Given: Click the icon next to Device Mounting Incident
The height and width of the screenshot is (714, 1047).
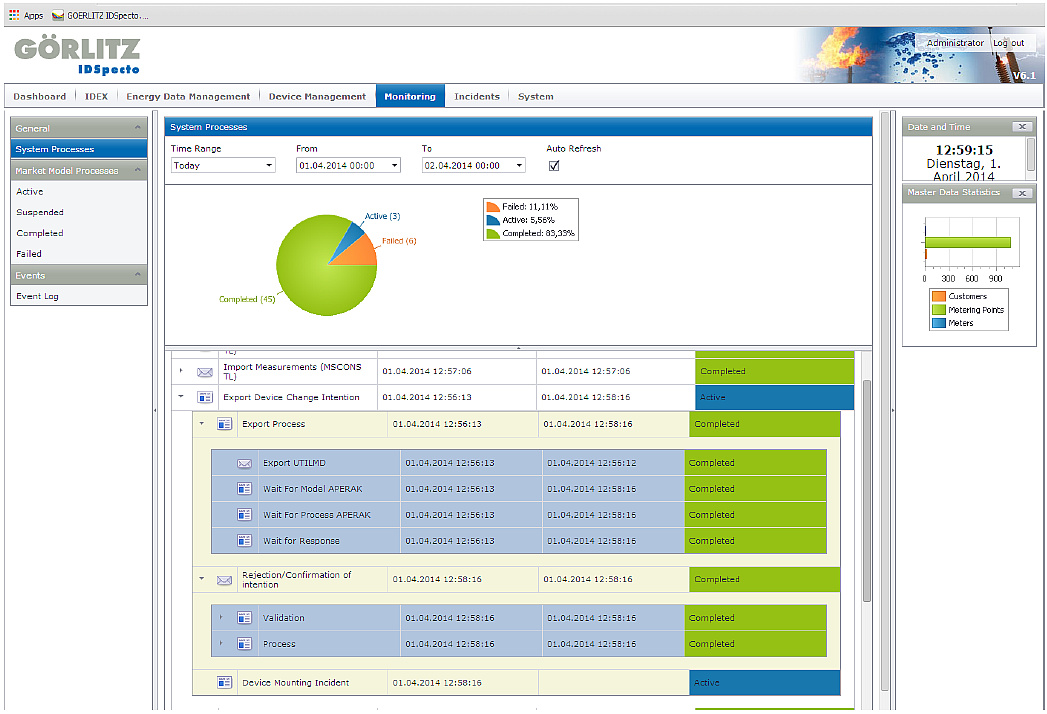Looking at the screenshot, I should 225,683.
